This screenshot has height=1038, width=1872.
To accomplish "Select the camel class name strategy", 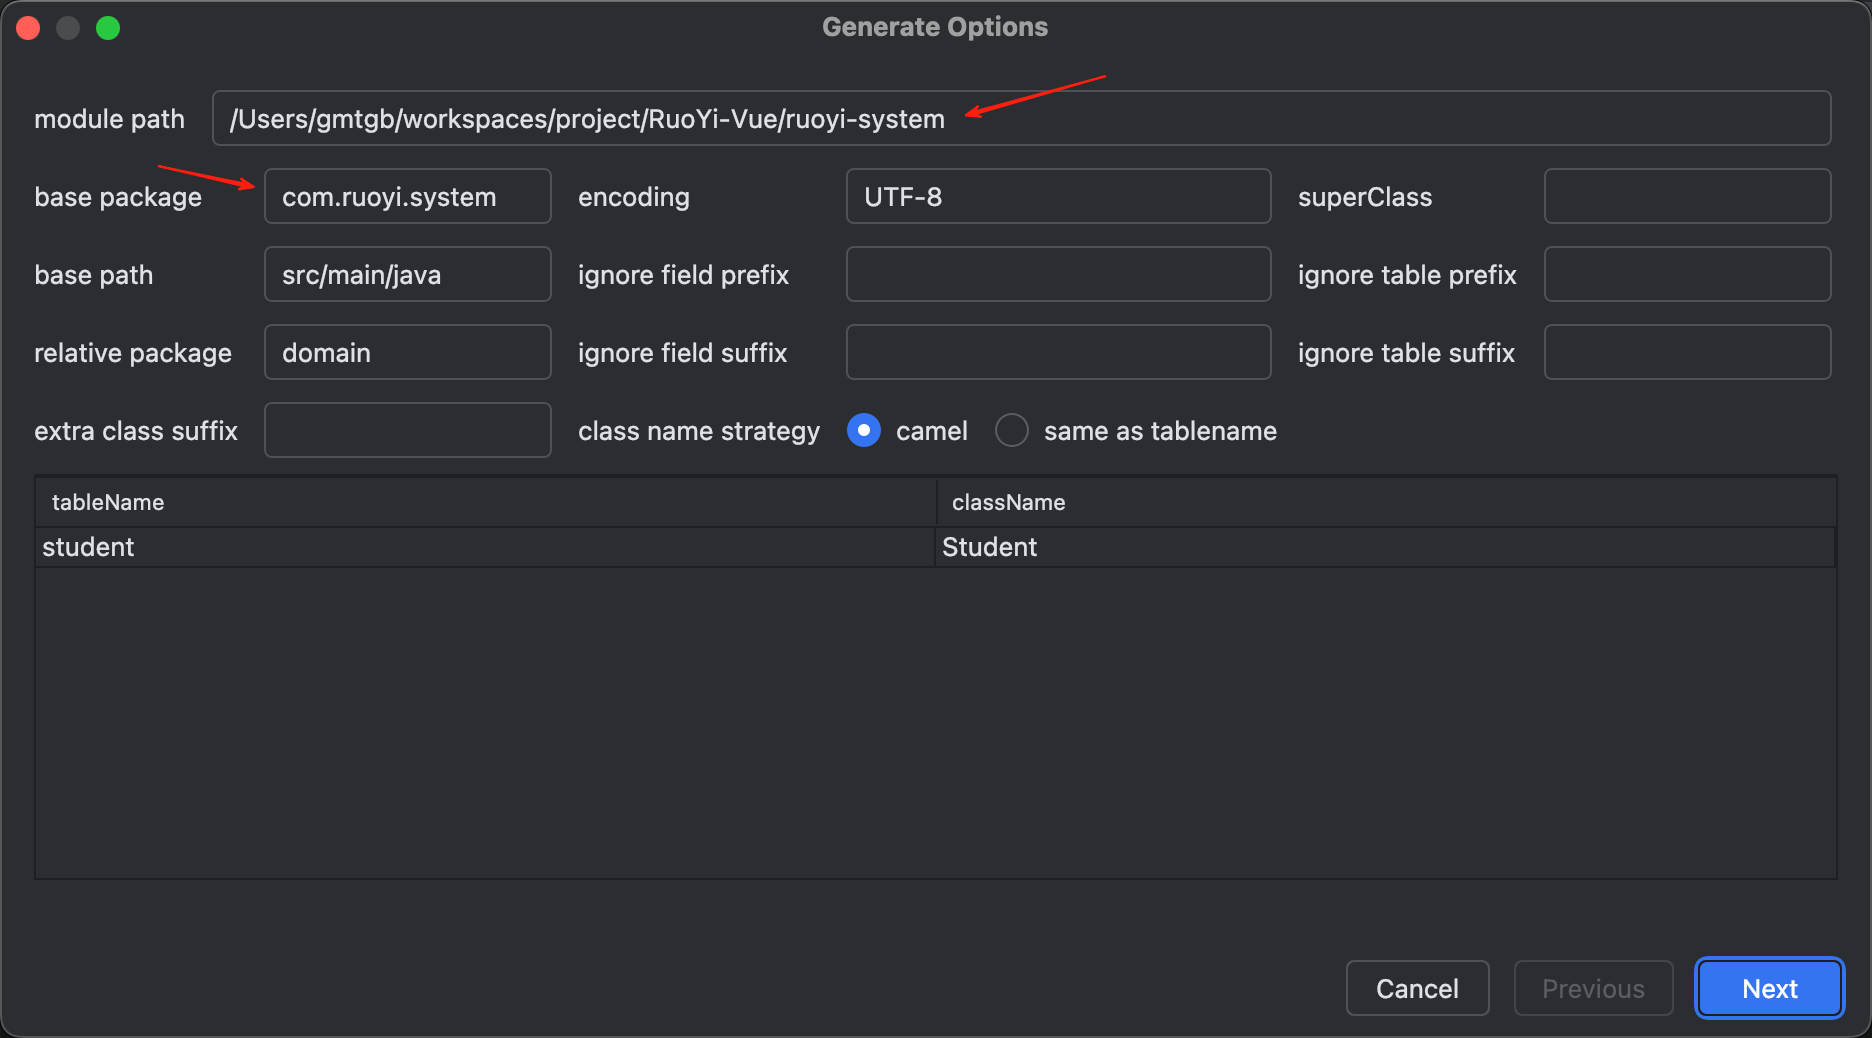I will [864, 430].
